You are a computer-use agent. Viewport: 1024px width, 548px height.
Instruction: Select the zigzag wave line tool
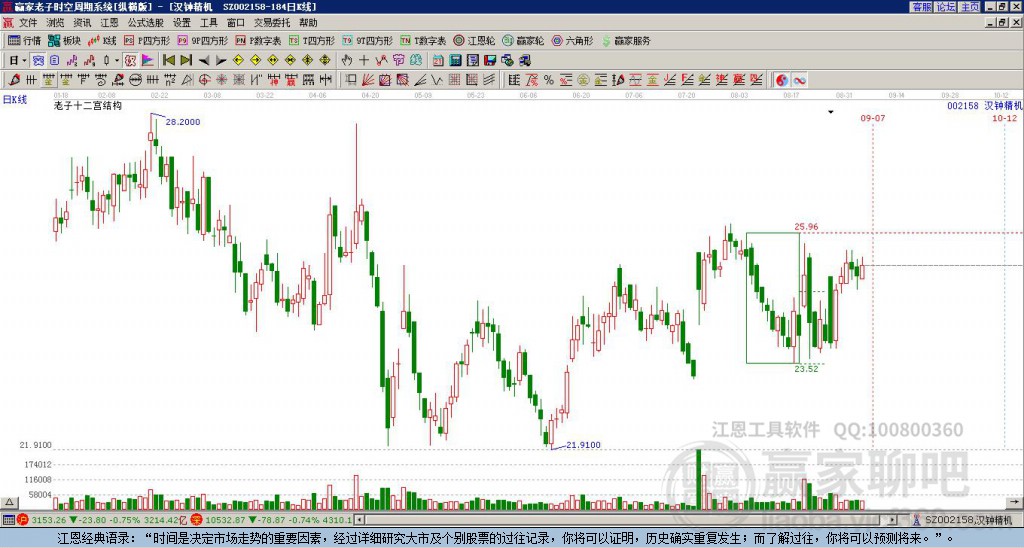(436, 80)
